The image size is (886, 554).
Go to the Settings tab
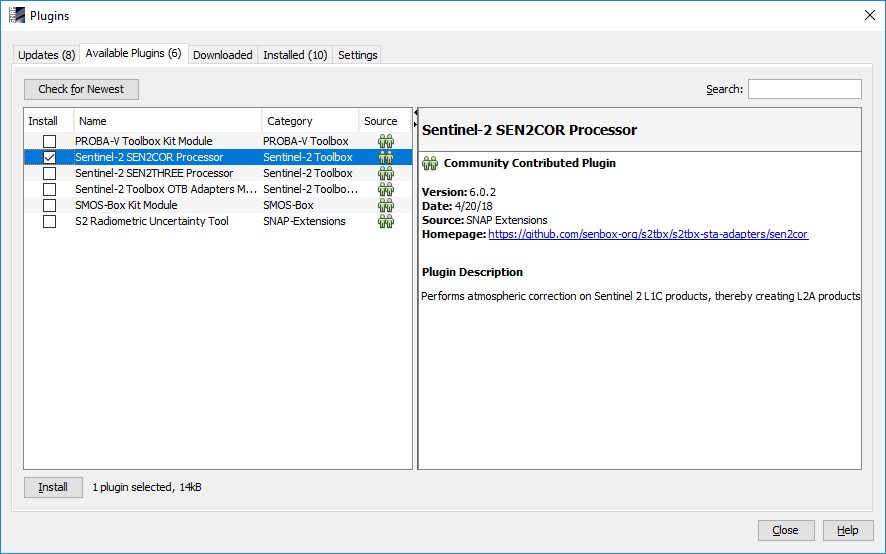pos(357,55)
